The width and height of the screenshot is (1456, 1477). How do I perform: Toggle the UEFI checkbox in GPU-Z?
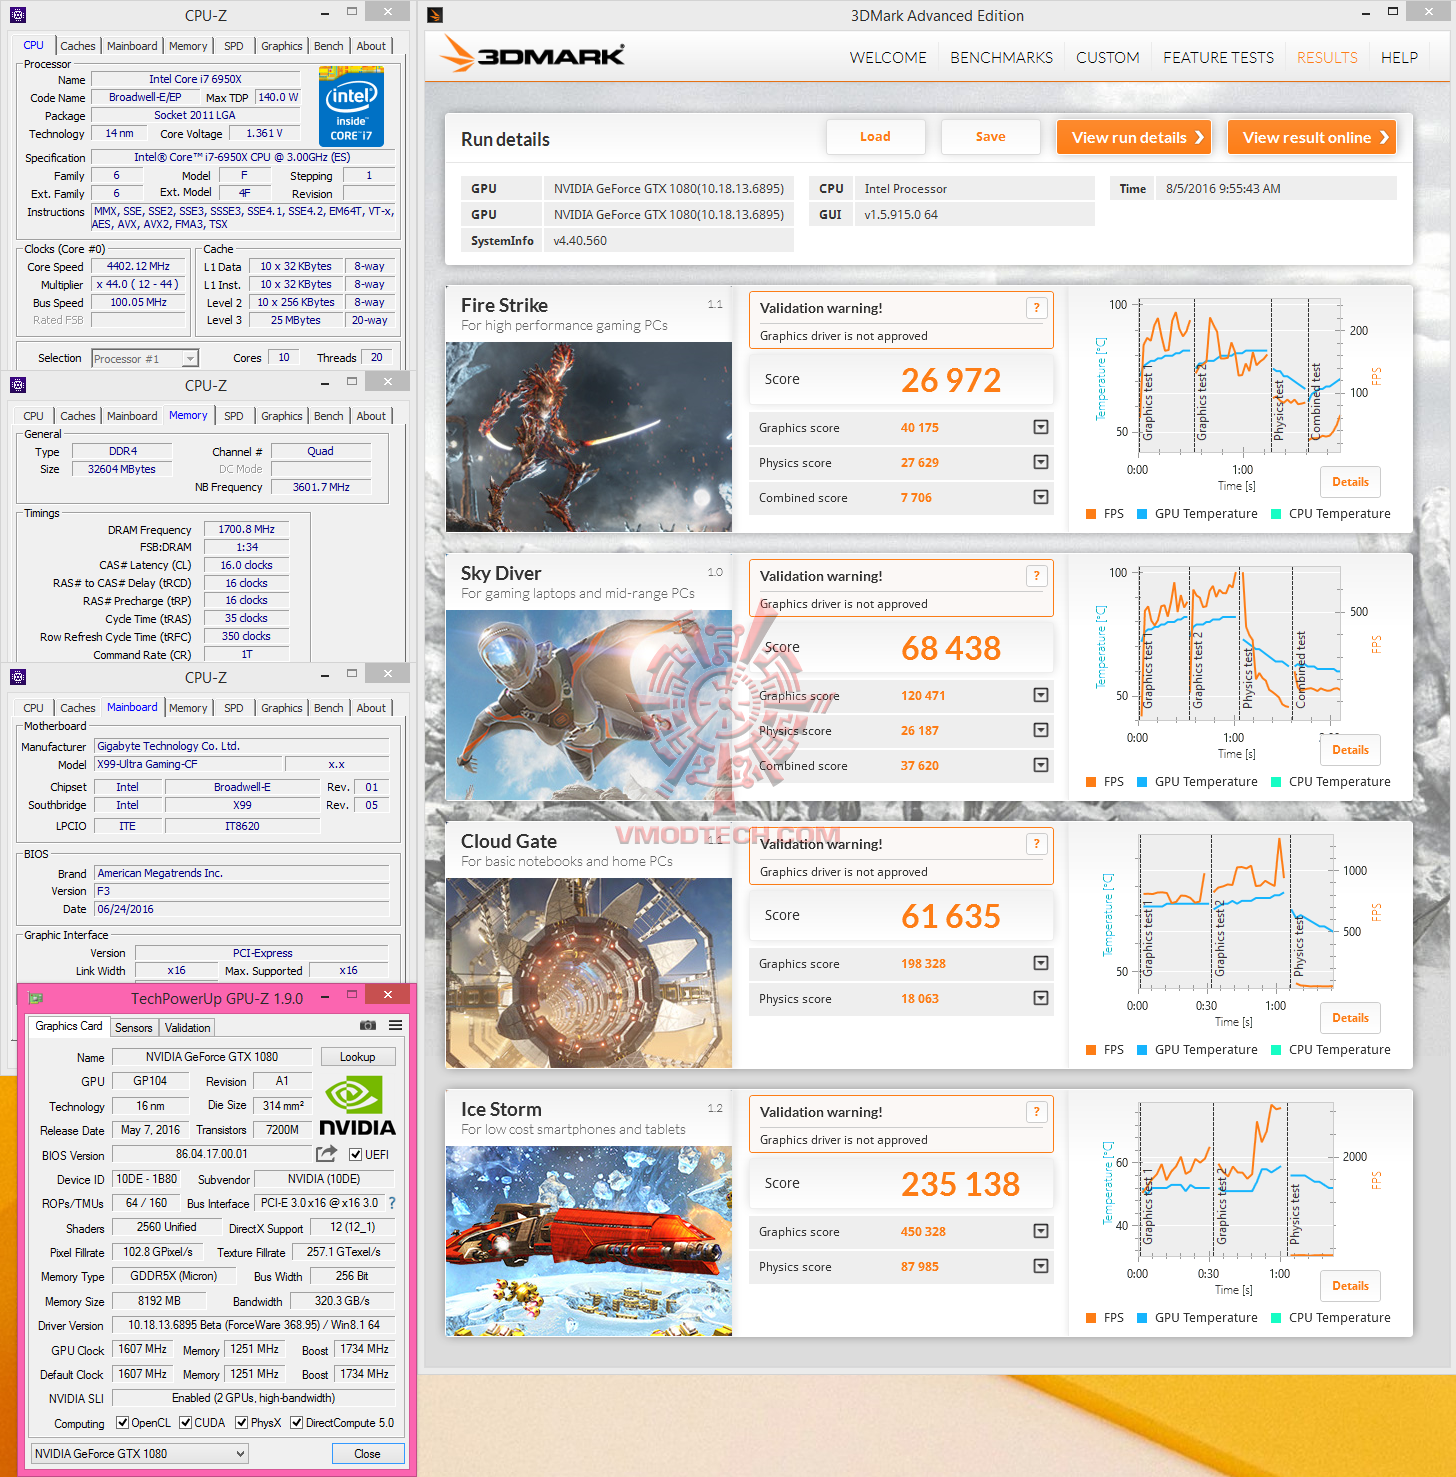point(355,1155)
